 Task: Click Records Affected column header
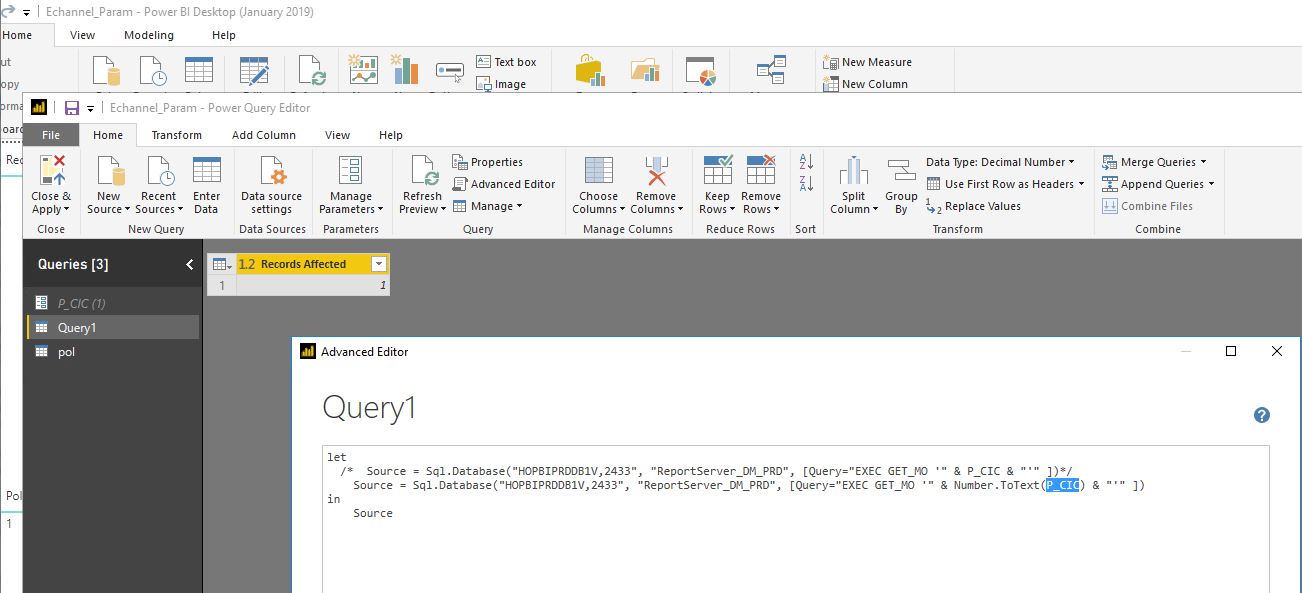[x=303, y=264]
